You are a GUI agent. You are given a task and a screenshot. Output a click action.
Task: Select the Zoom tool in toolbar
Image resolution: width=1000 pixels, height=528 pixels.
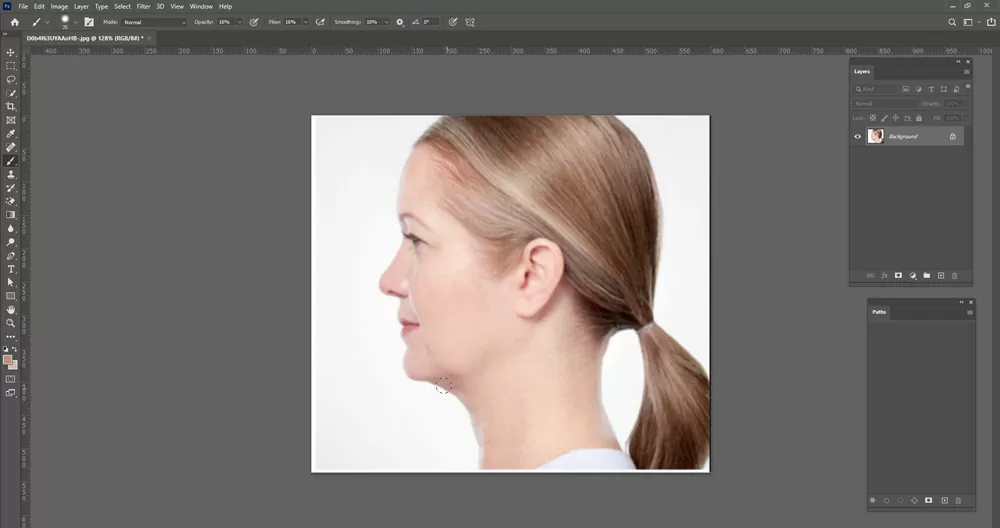pyautogui.click(x=11, y=323)
